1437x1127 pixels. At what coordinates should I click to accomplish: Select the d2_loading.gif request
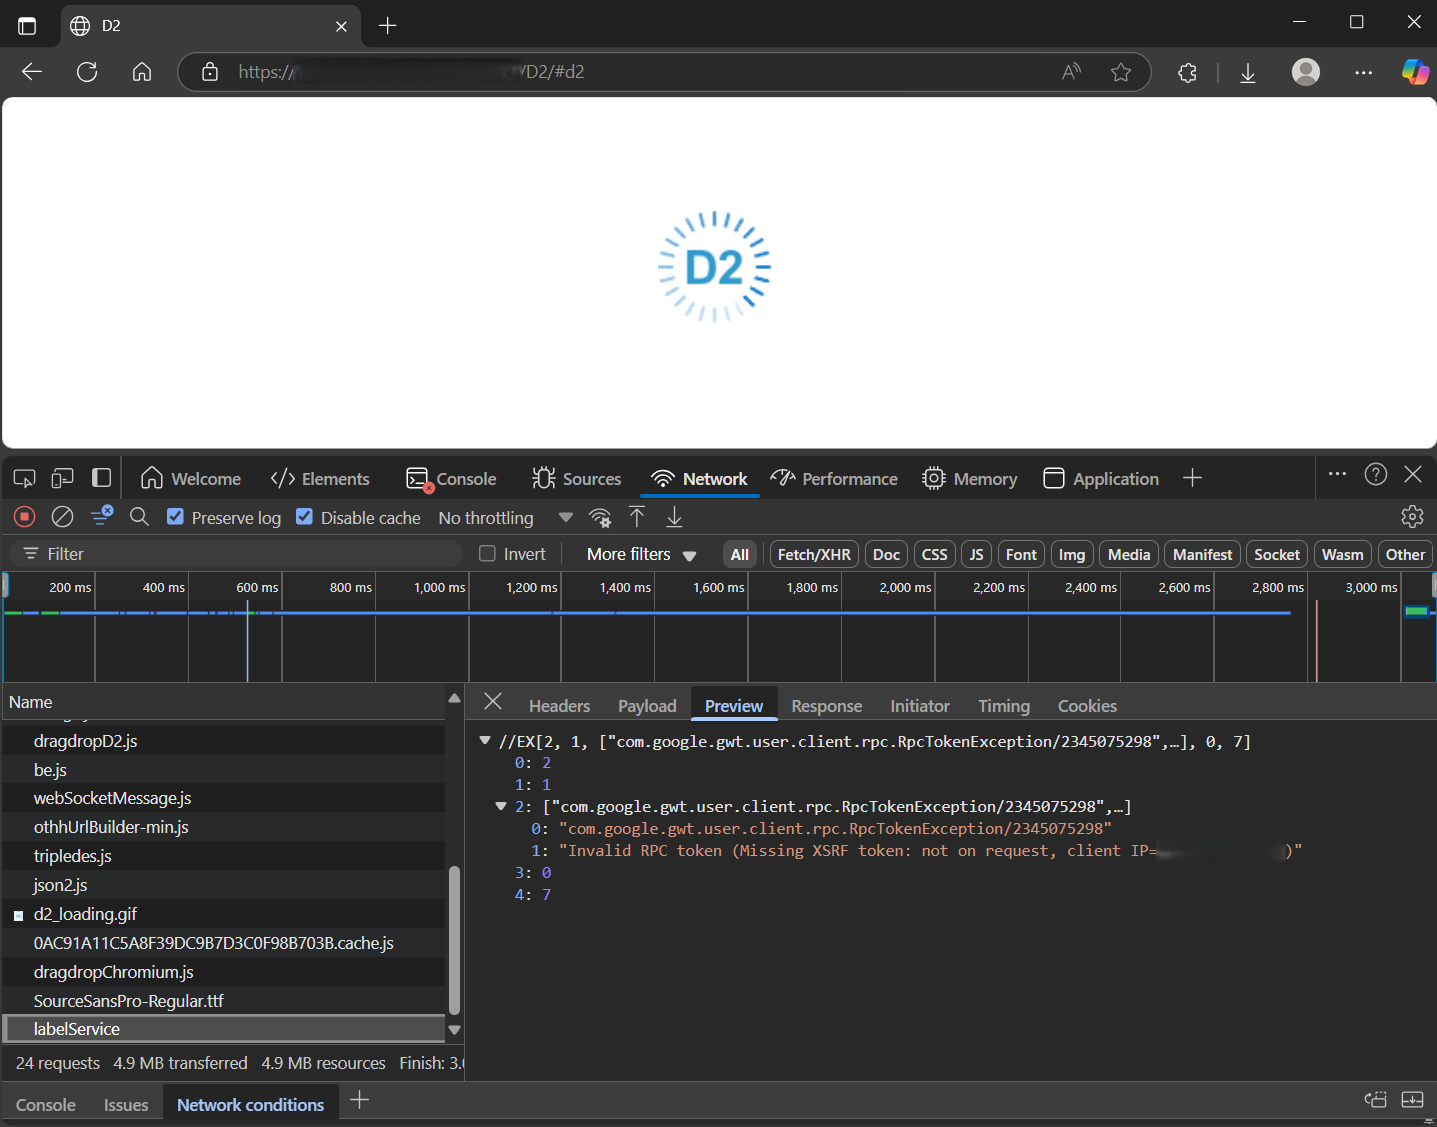pos(86,914)
